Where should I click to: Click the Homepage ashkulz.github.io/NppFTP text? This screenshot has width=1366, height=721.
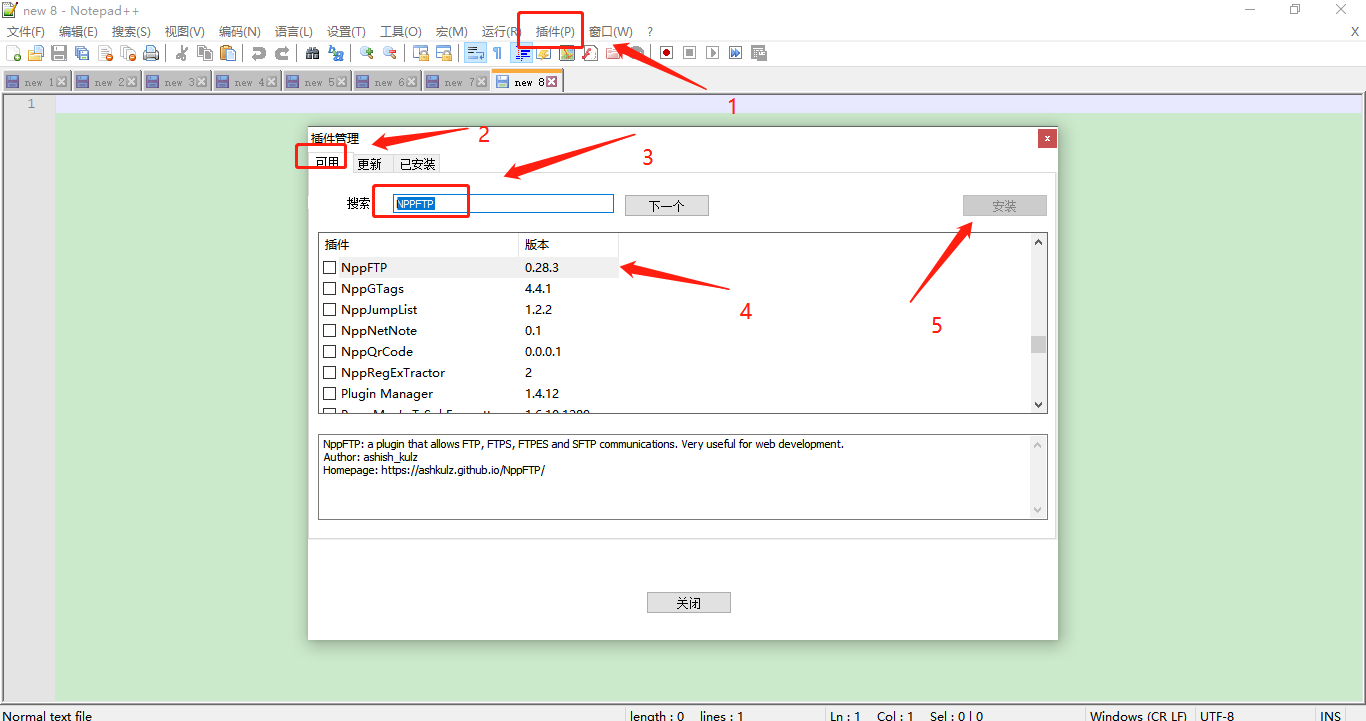tap(434, 470)
